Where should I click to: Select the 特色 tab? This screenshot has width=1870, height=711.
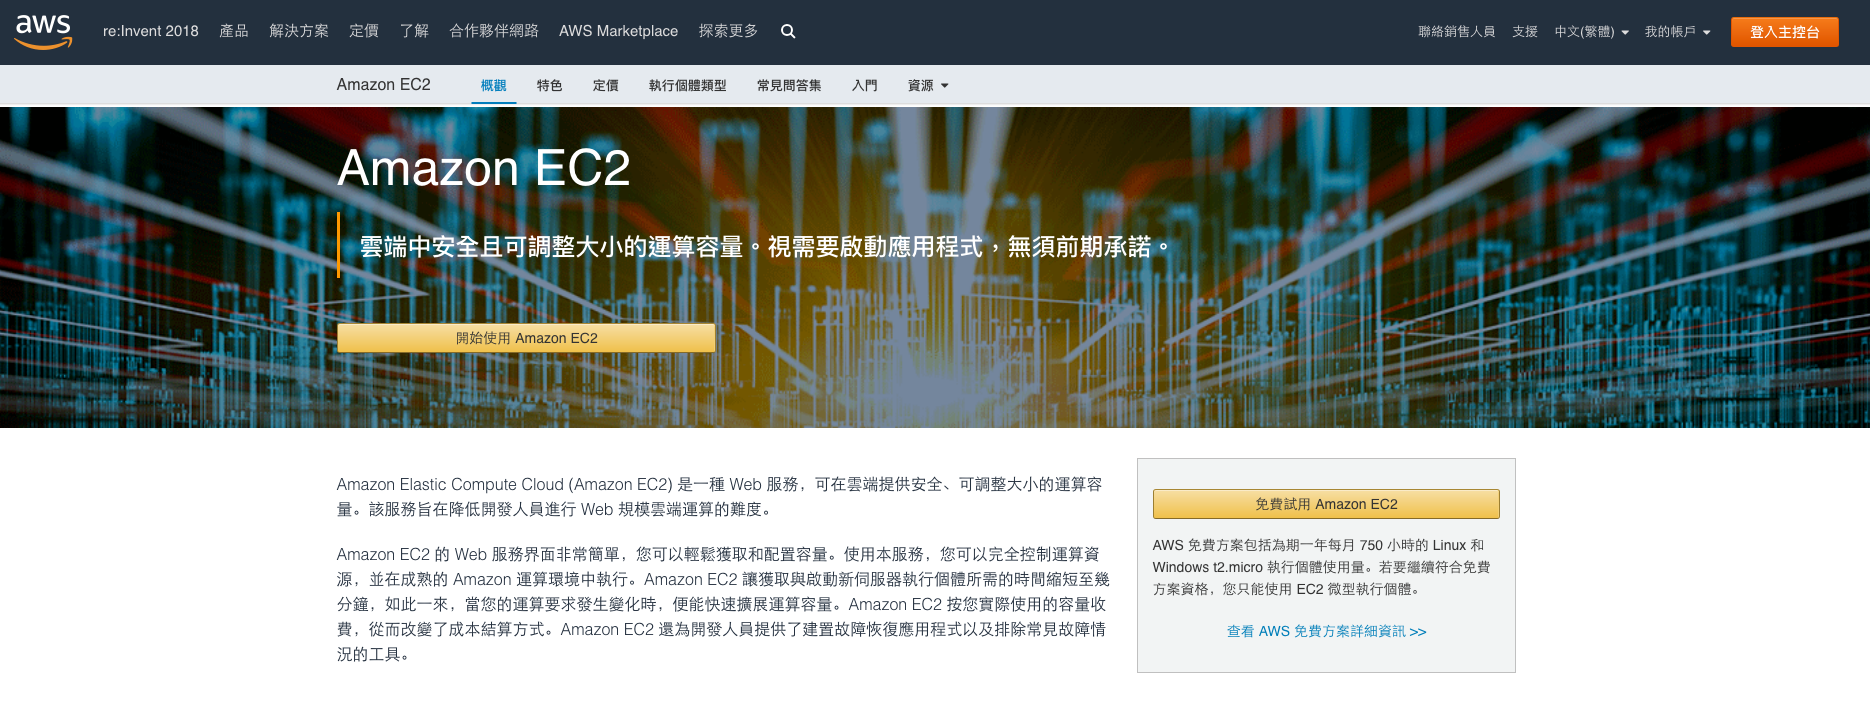550,86
